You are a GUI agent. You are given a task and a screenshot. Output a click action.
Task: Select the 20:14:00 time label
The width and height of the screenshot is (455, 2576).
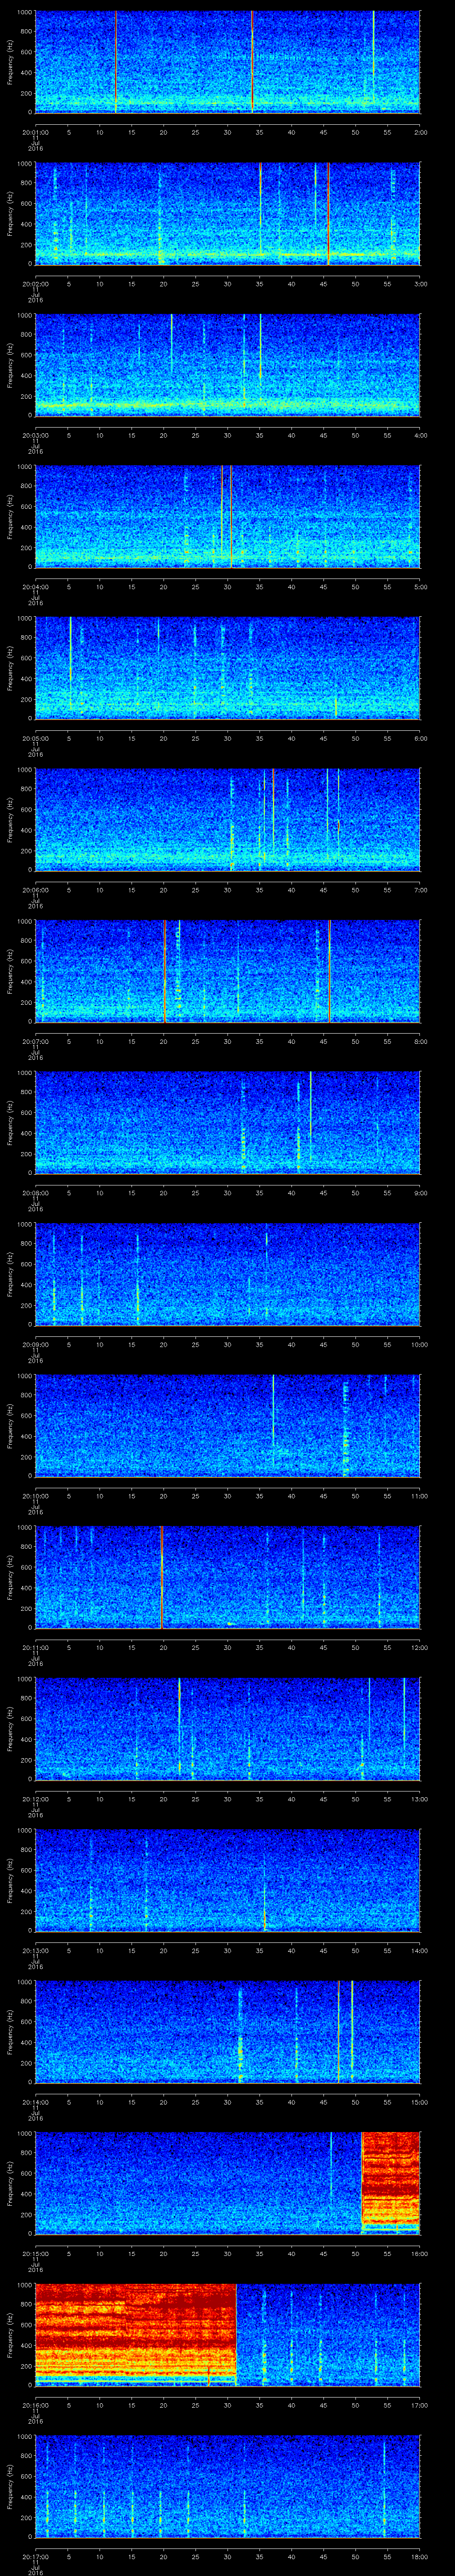[x=35, y=2101]
